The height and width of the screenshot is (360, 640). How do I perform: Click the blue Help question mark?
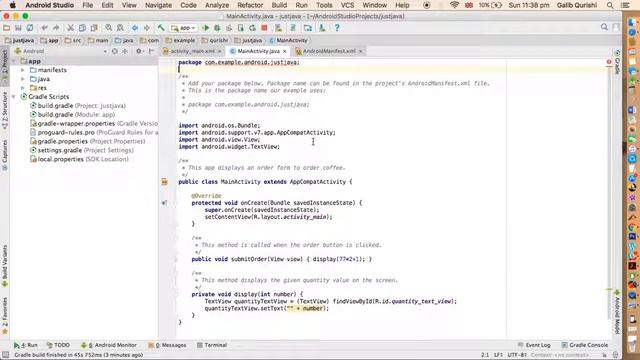click(337, 28)
